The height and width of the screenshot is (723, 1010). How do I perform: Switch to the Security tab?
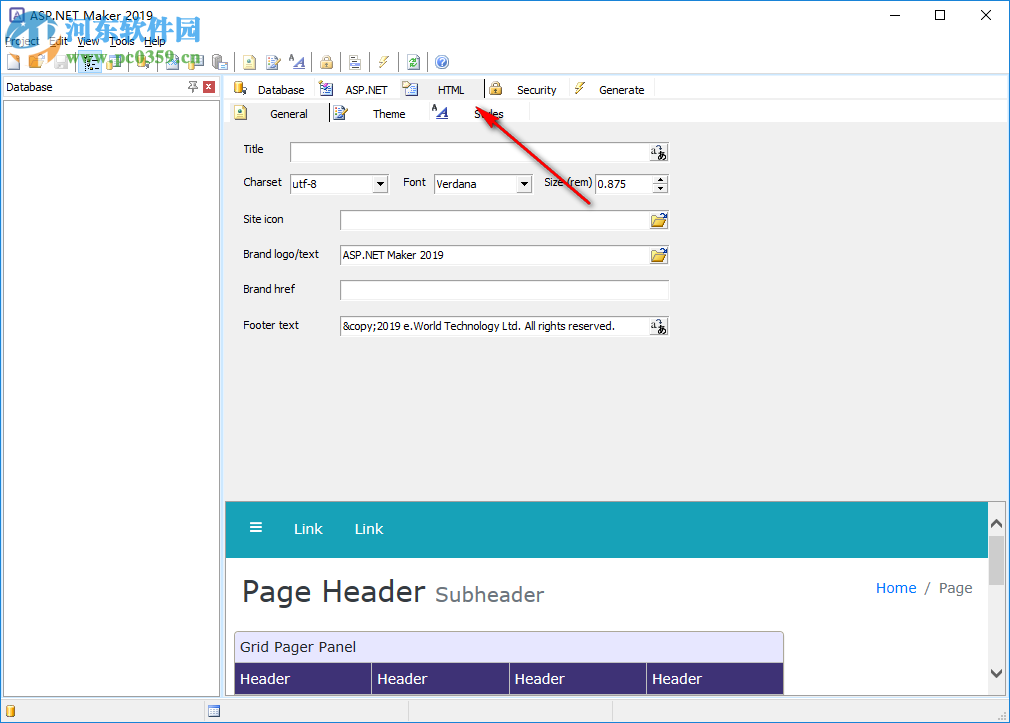(536, 89)
